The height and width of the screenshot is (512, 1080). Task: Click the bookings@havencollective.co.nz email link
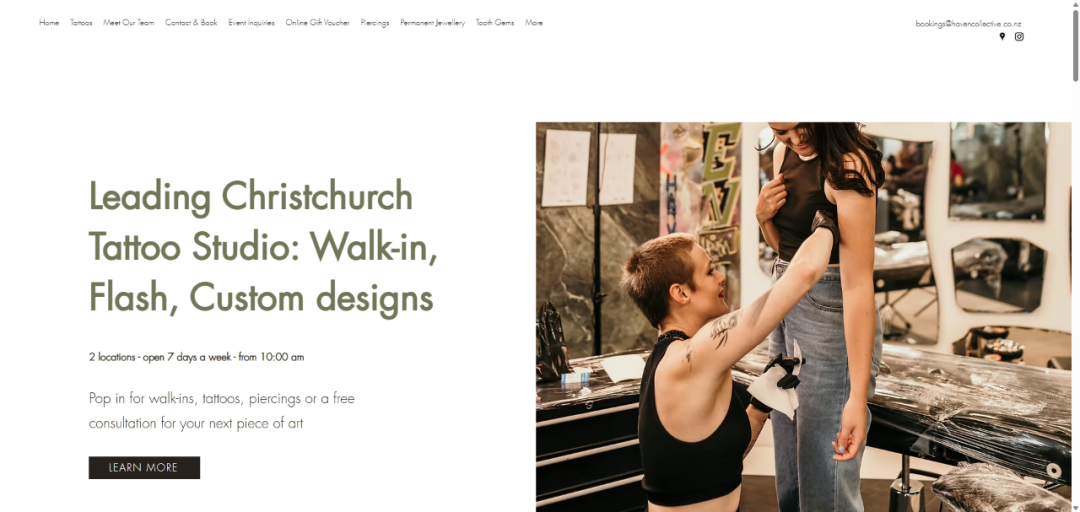tap(968, 23)
